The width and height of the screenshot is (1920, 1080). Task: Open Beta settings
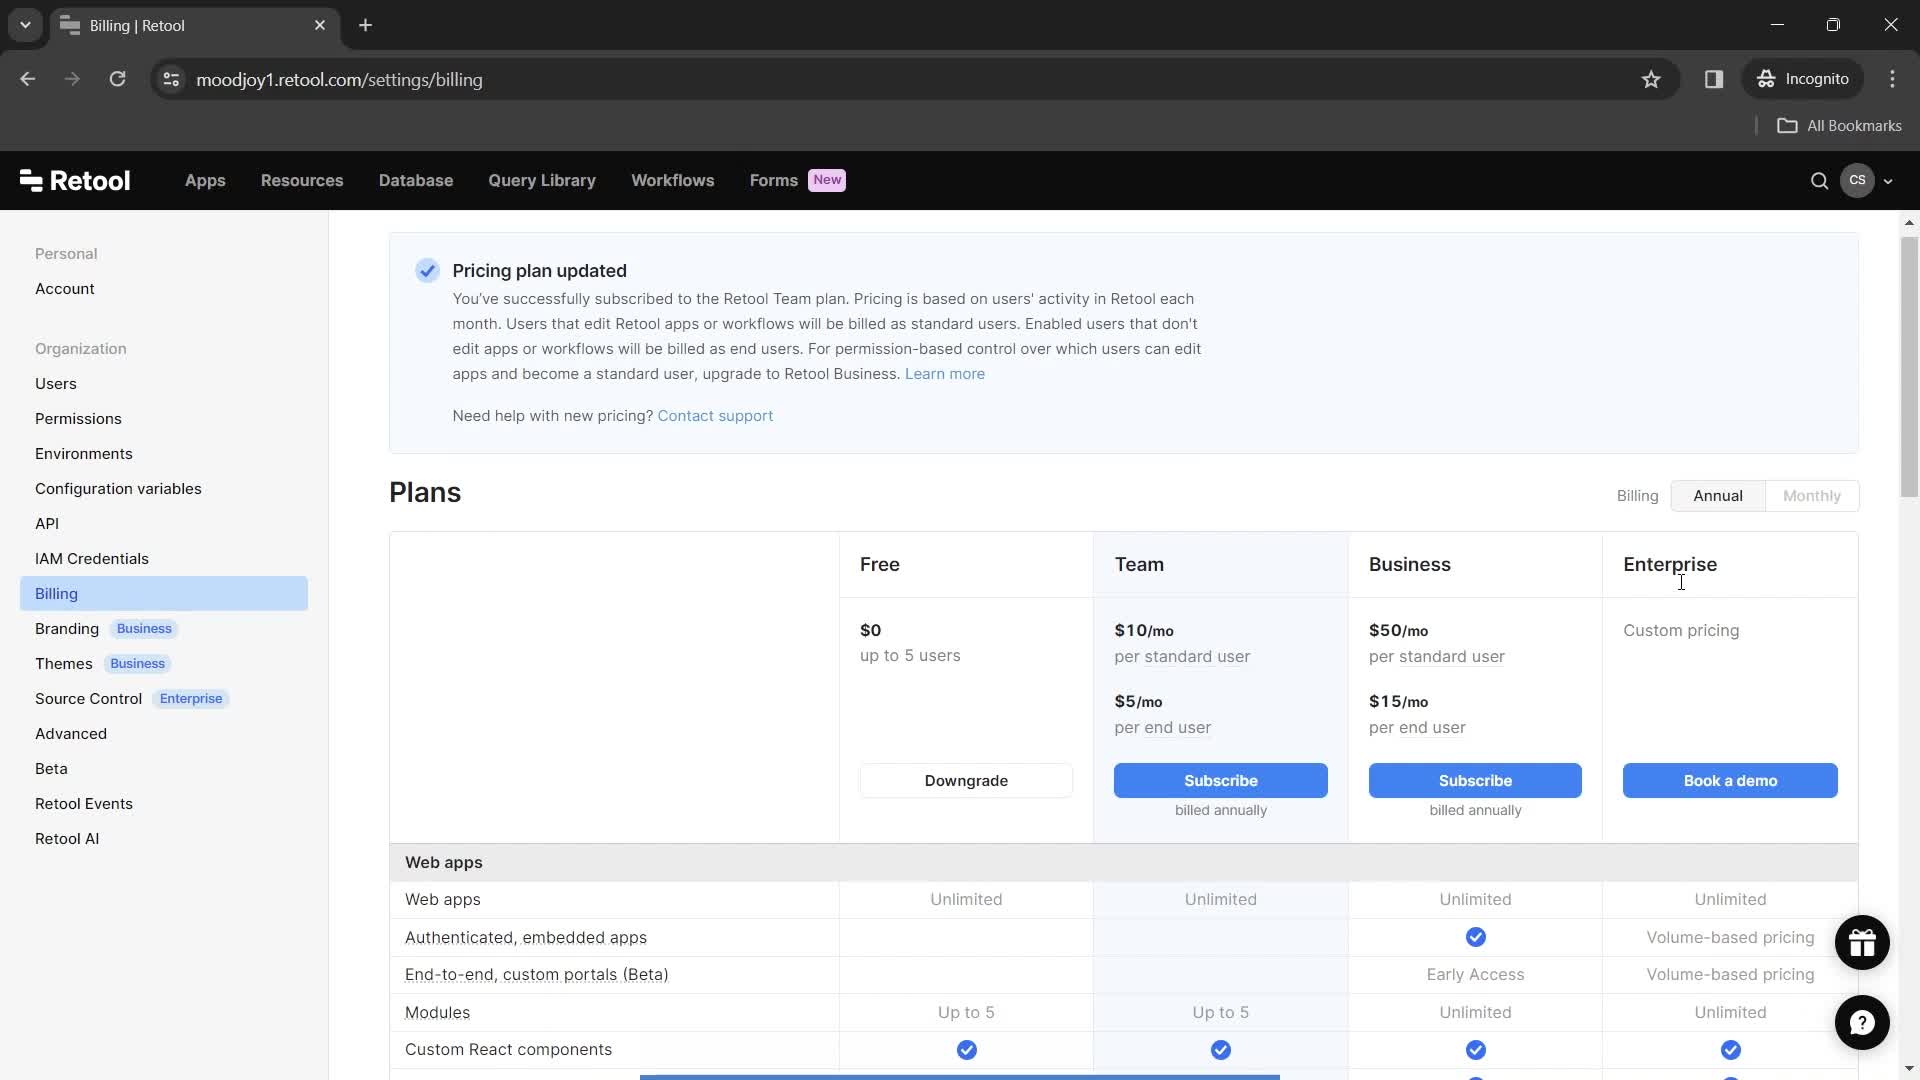51,769
